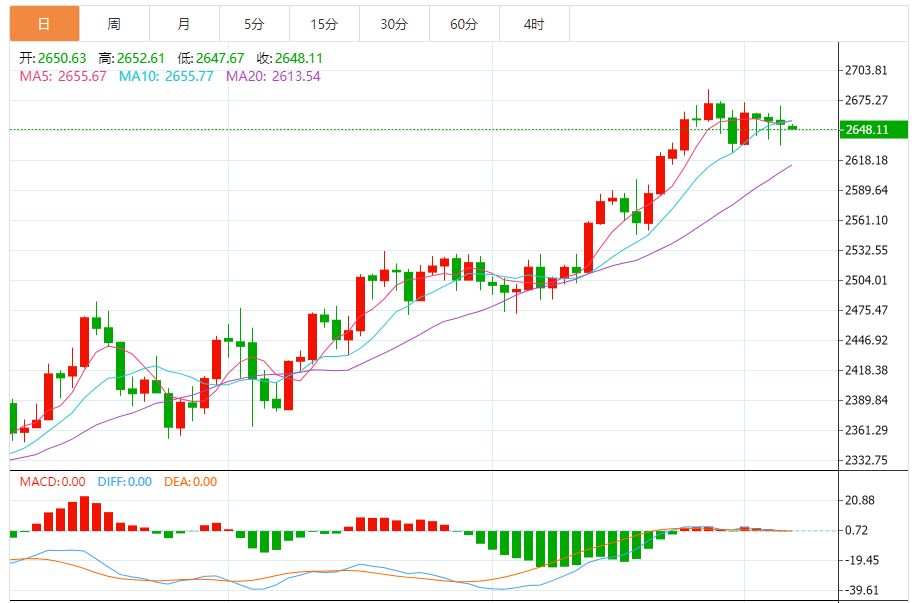Click the 2675.27 price axis label

click(x=866, y=100)
